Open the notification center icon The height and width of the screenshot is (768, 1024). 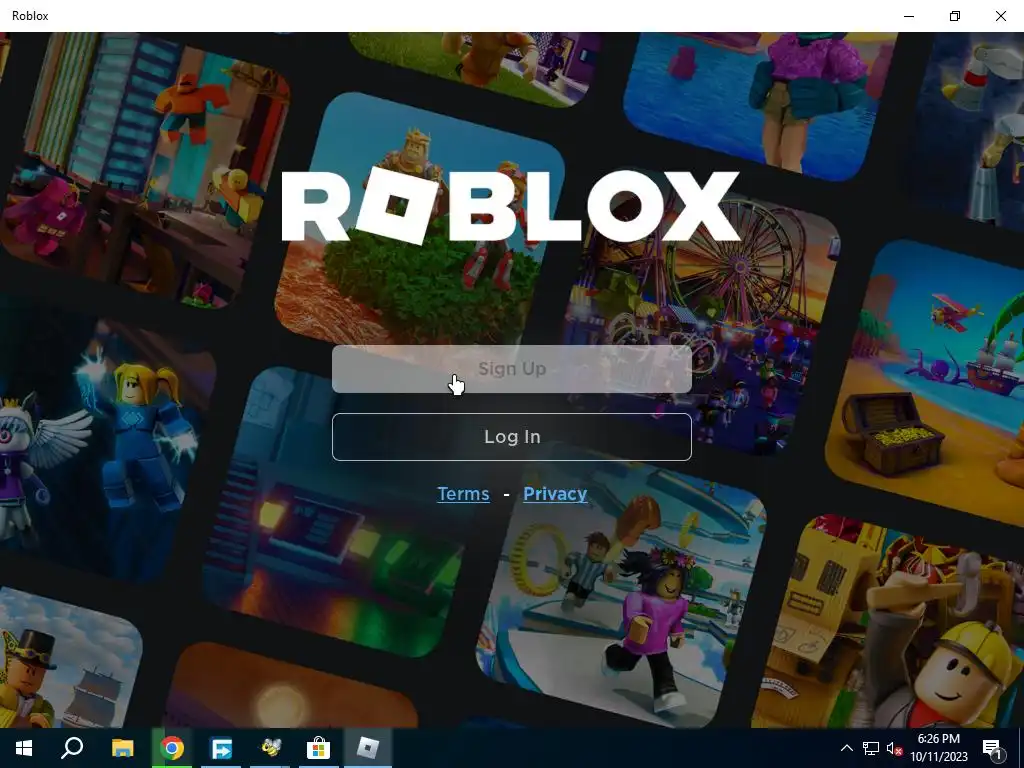(x=993, y=748)
